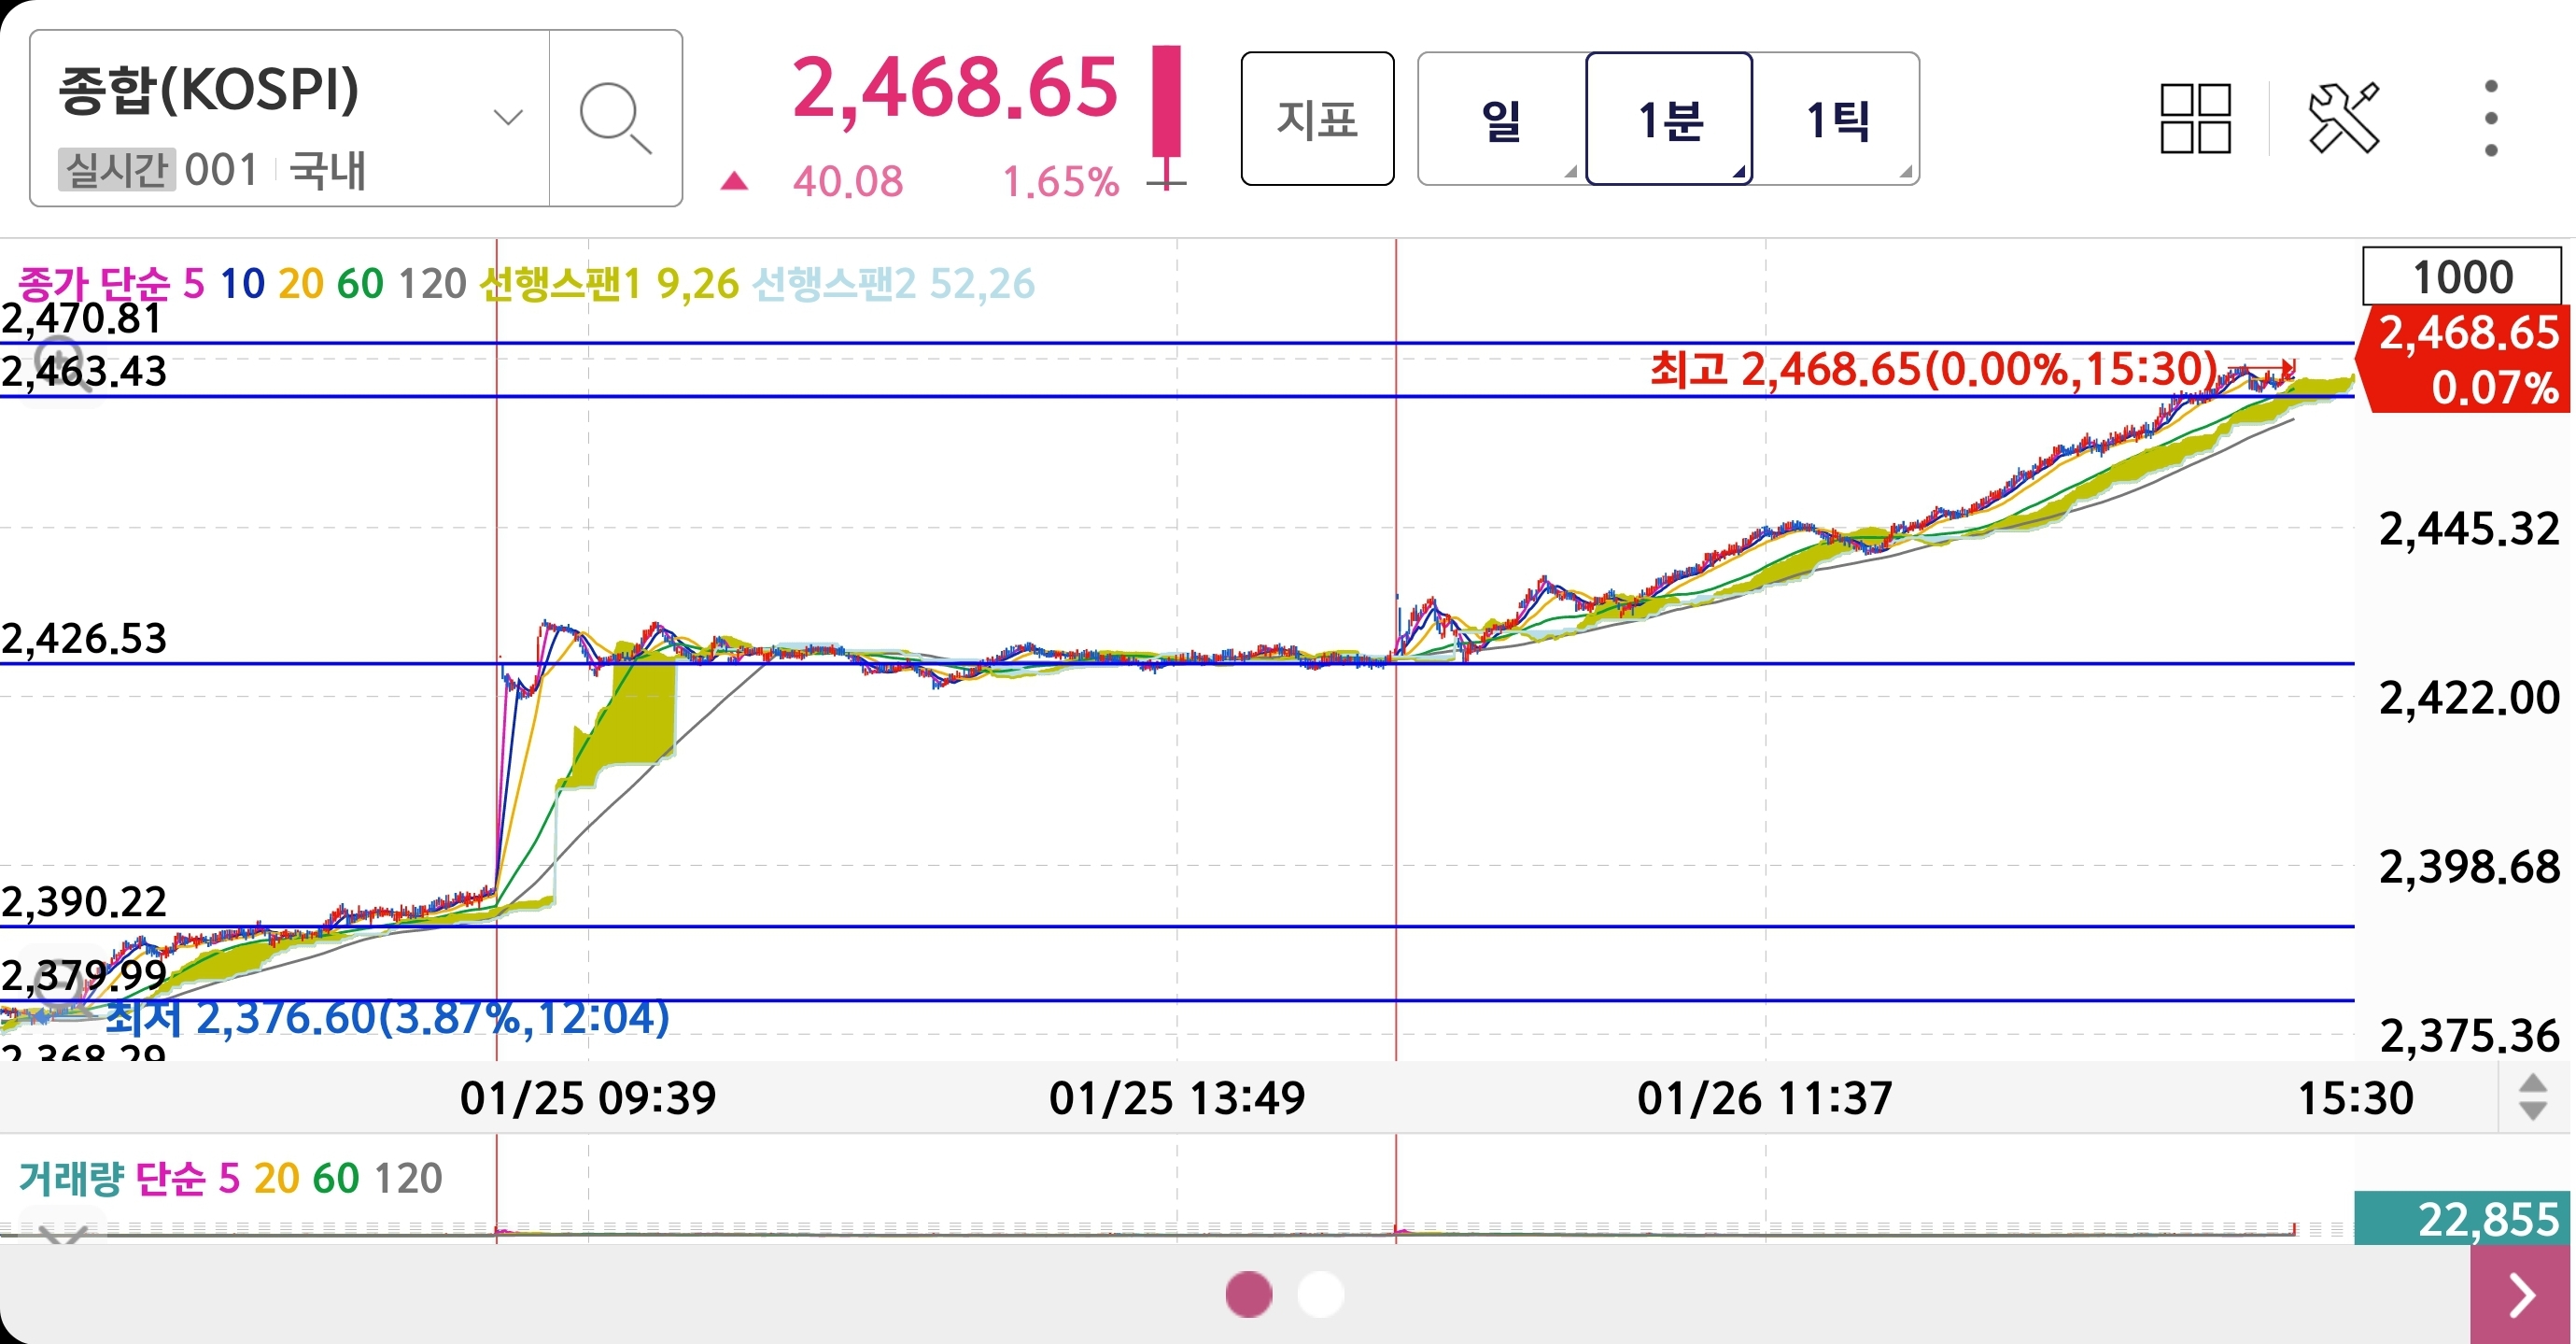Open the chart tools wrench settings
The width and height of the screenshot is (2576, 1344).
[2342, 119]
